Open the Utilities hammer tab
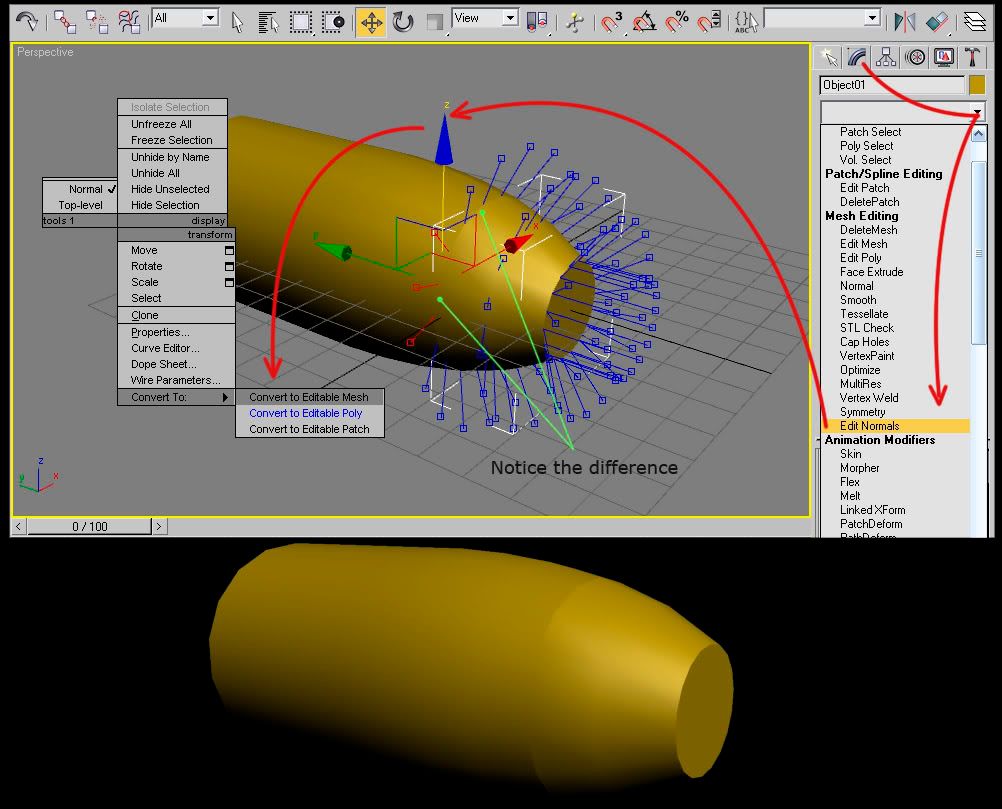 [x=972, y=57]
